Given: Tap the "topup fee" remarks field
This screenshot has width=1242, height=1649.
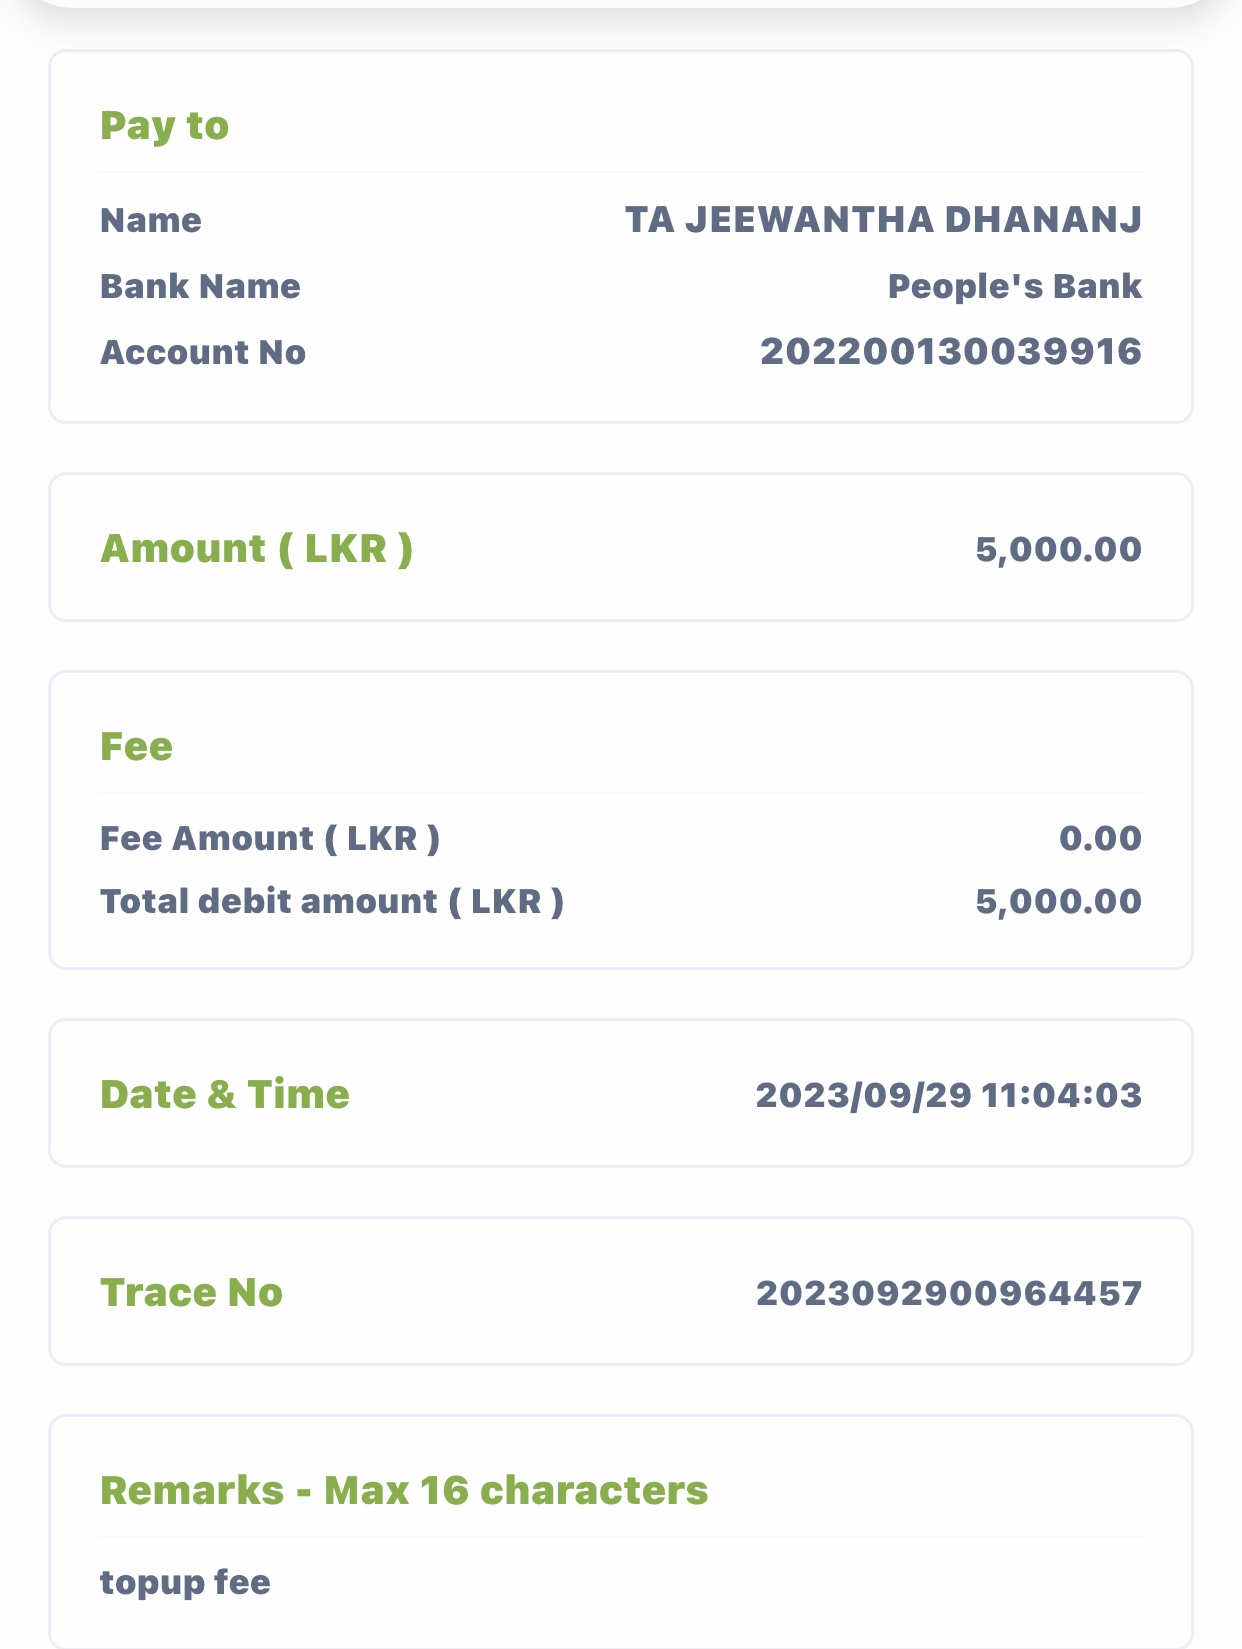Looking at the screenshot, I should click(x=185, y=1582).
